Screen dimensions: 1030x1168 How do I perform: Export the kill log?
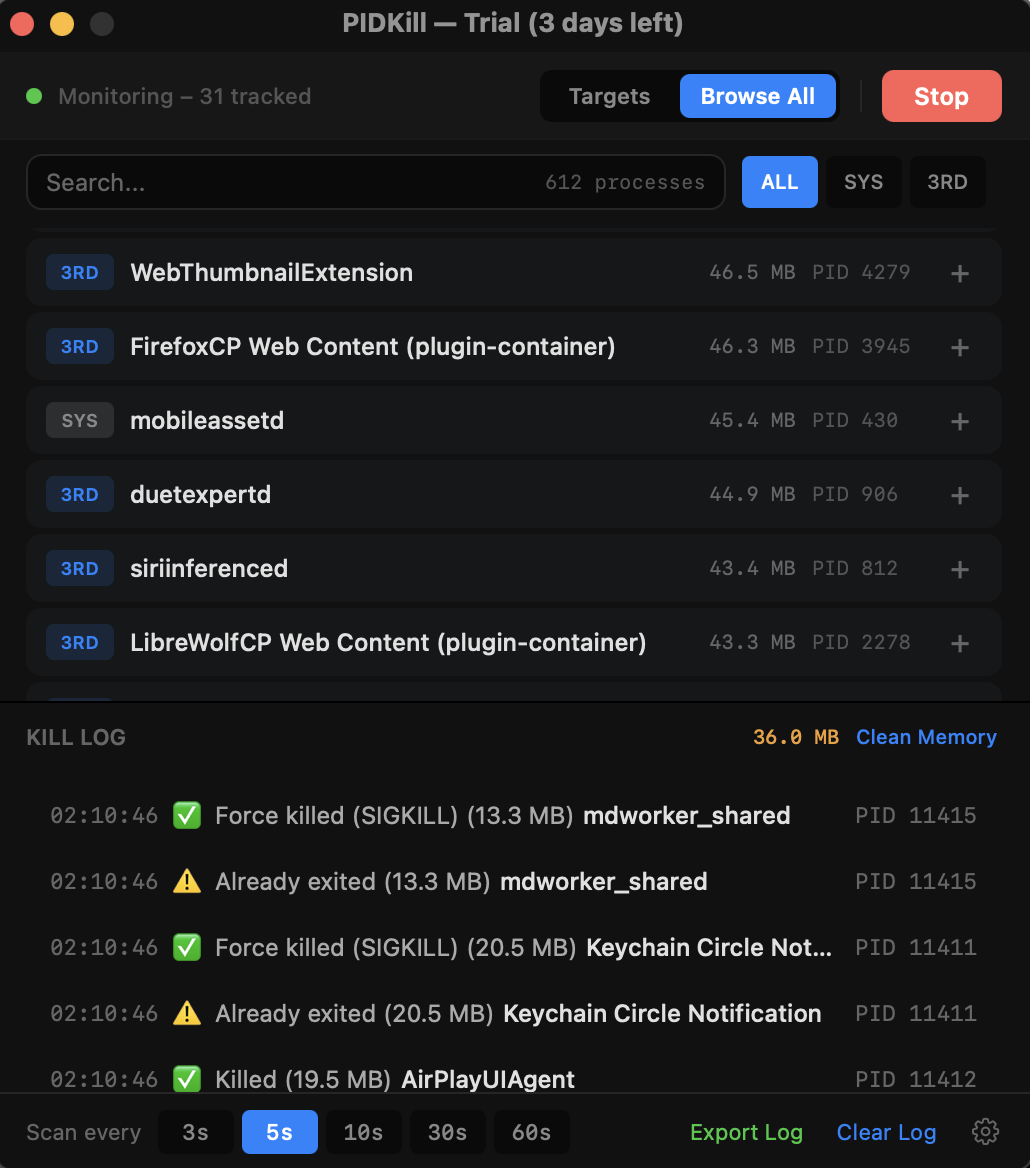[x=746, y=1132]
